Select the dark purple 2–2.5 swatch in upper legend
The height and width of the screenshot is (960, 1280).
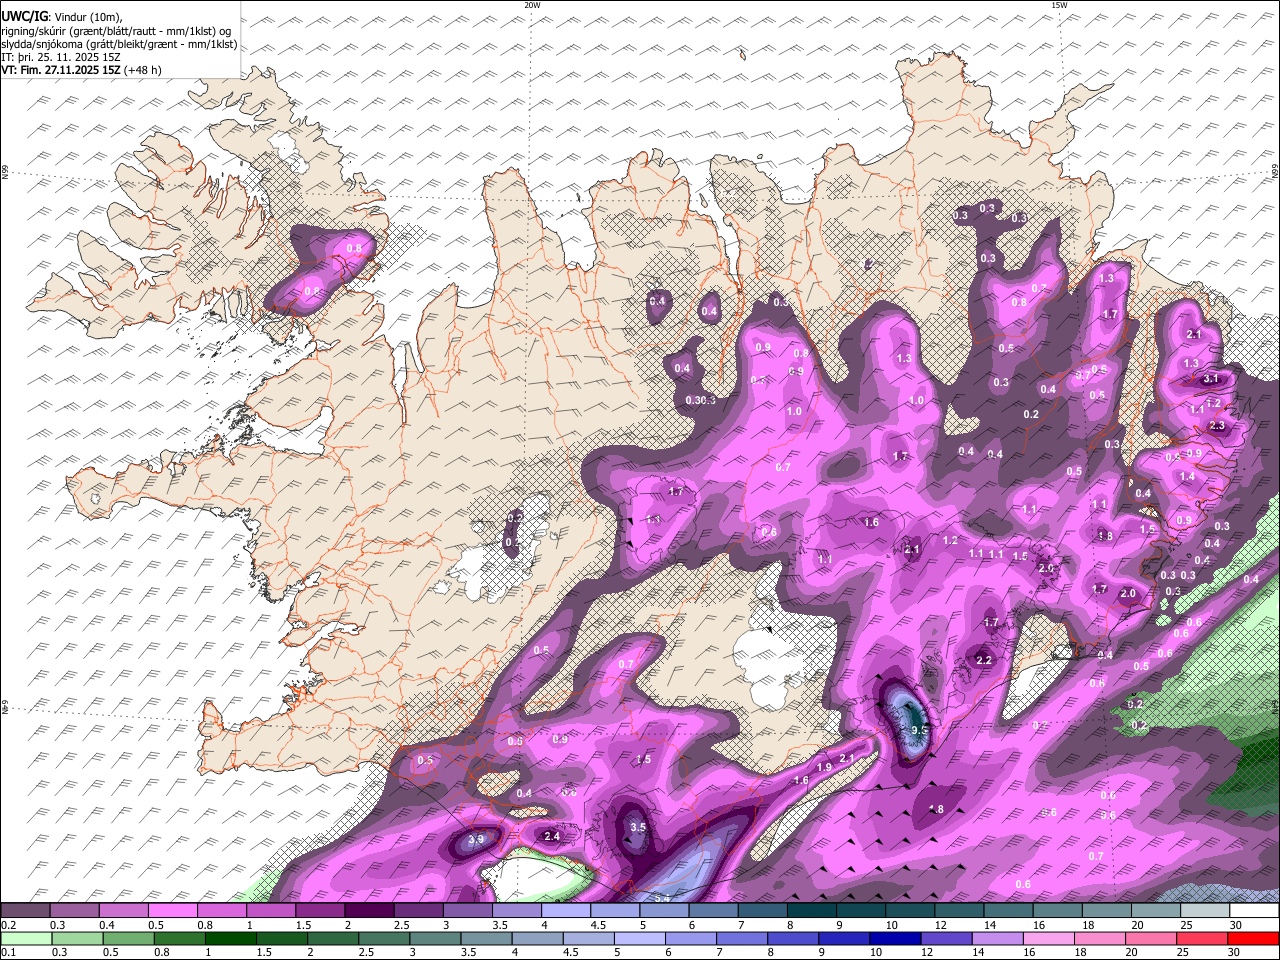pos(369,911)
